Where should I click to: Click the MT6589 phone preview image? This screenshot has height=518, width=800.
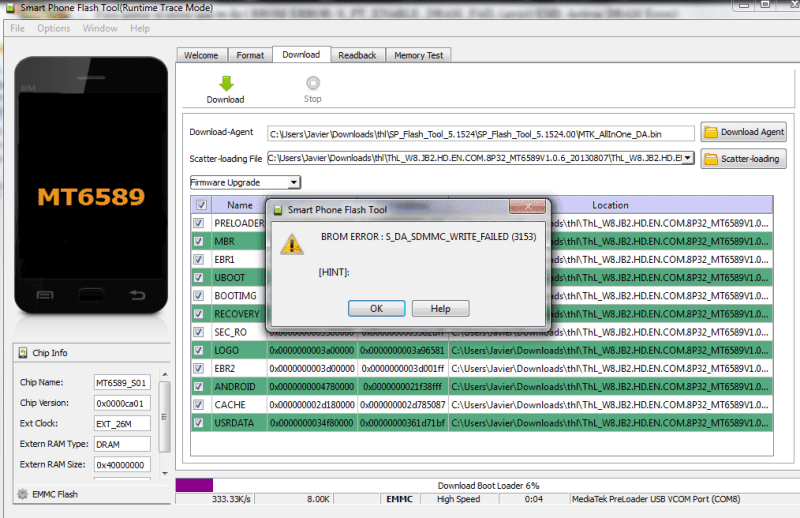tap(91, 185)
